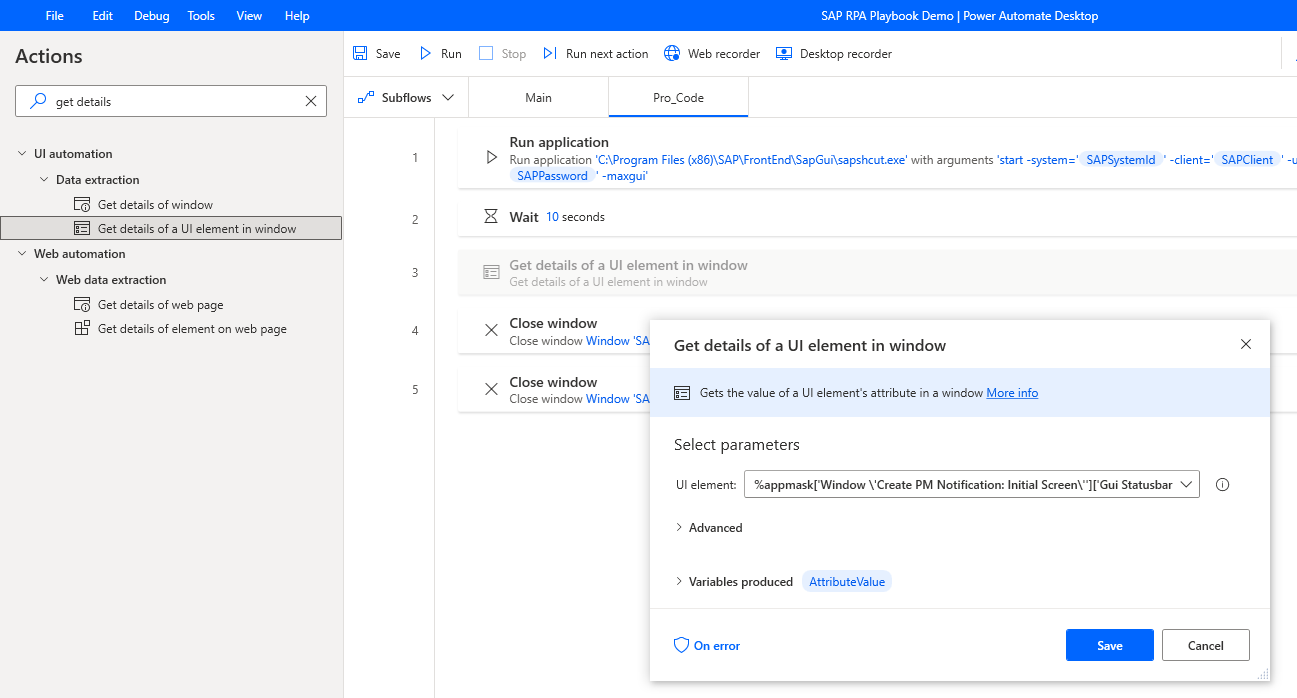Click the SAPPassword variable chip

pyautogui.click(x=552, y=175)
